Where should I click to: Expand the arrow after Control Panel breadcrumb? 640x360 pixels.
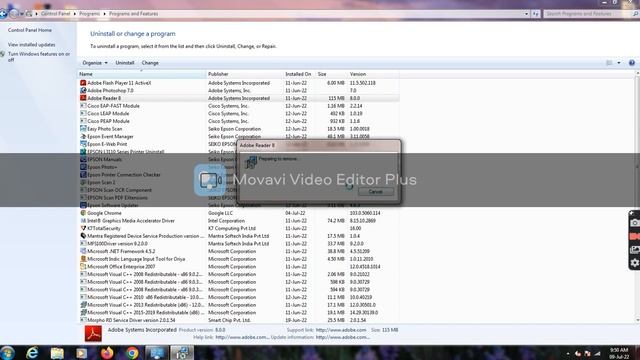(x=74, y=14)
